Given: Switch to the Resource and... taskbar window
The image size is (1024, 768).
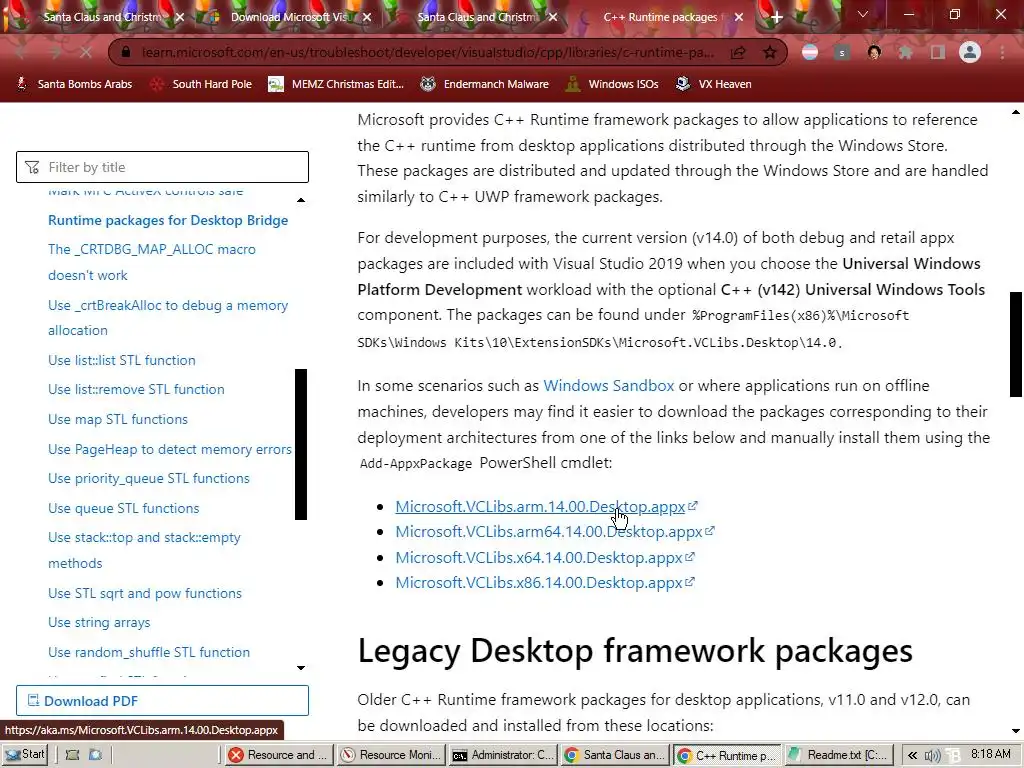Looking at the screenshot, I should pos(279,755).
